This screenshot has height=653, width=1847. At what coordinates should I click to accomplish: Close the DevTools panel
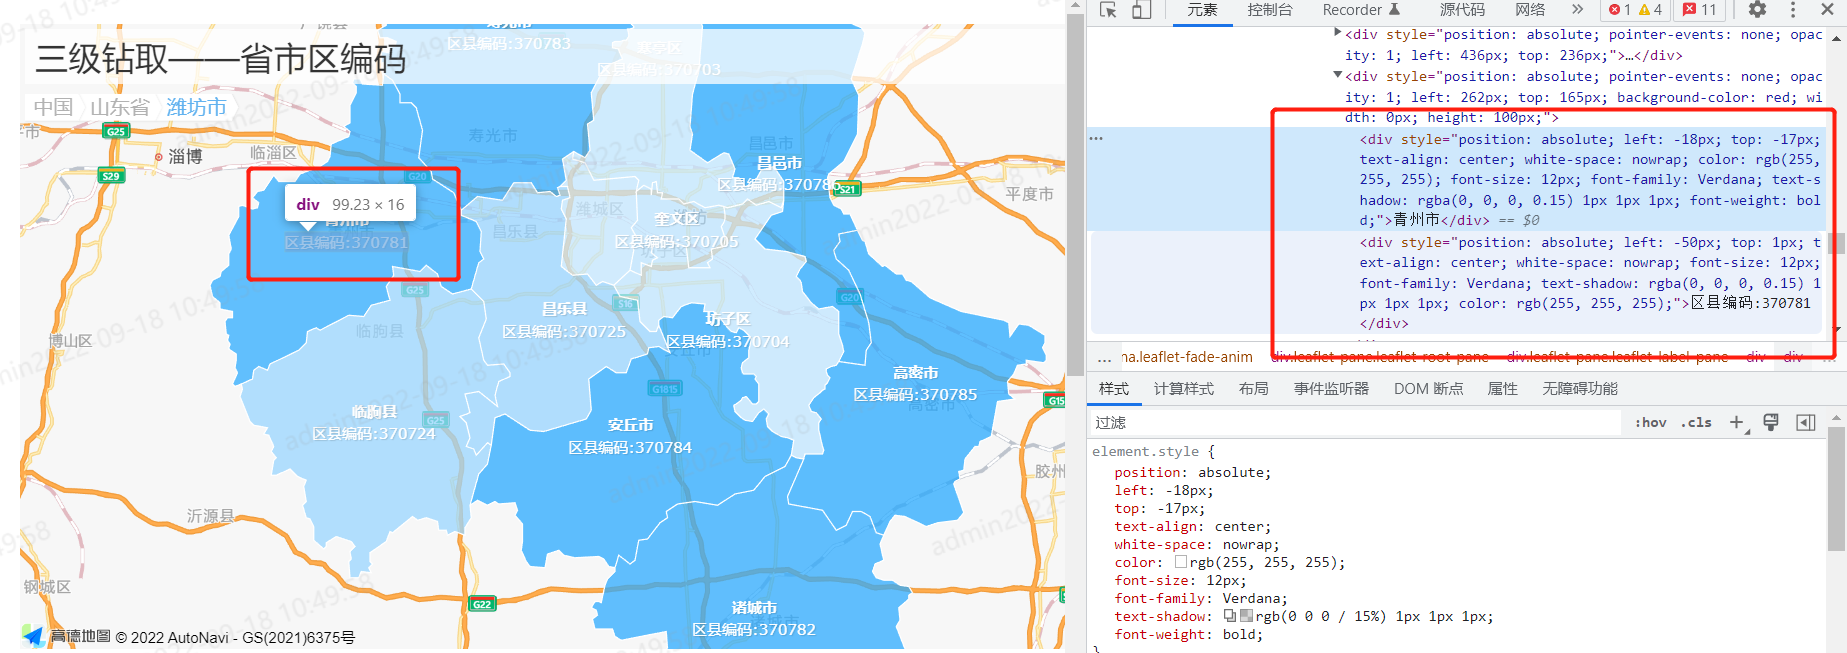point(1827,10)
